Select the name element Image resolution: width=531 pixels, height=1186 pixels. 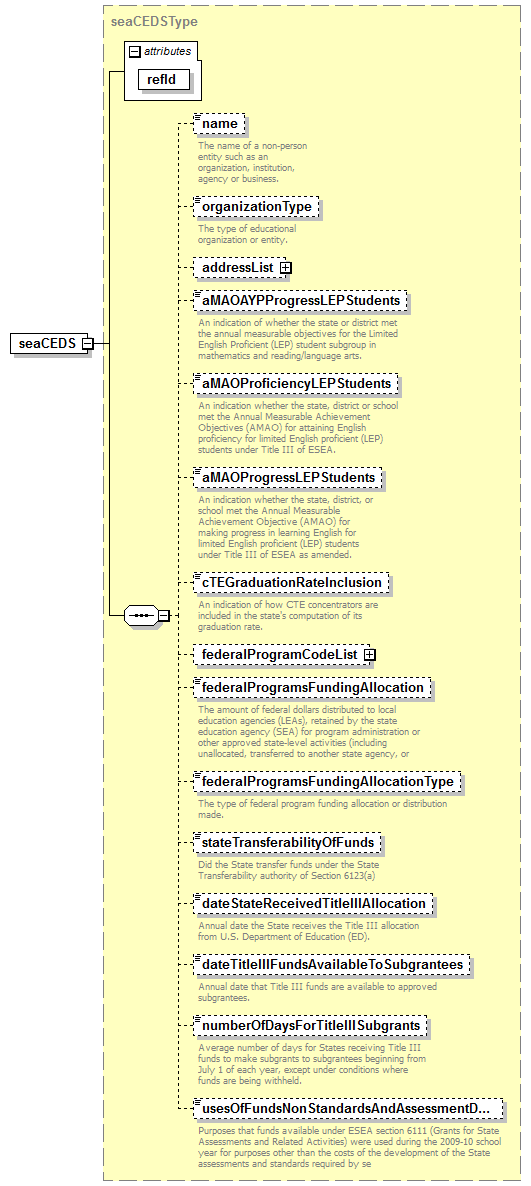click(219, 123)
